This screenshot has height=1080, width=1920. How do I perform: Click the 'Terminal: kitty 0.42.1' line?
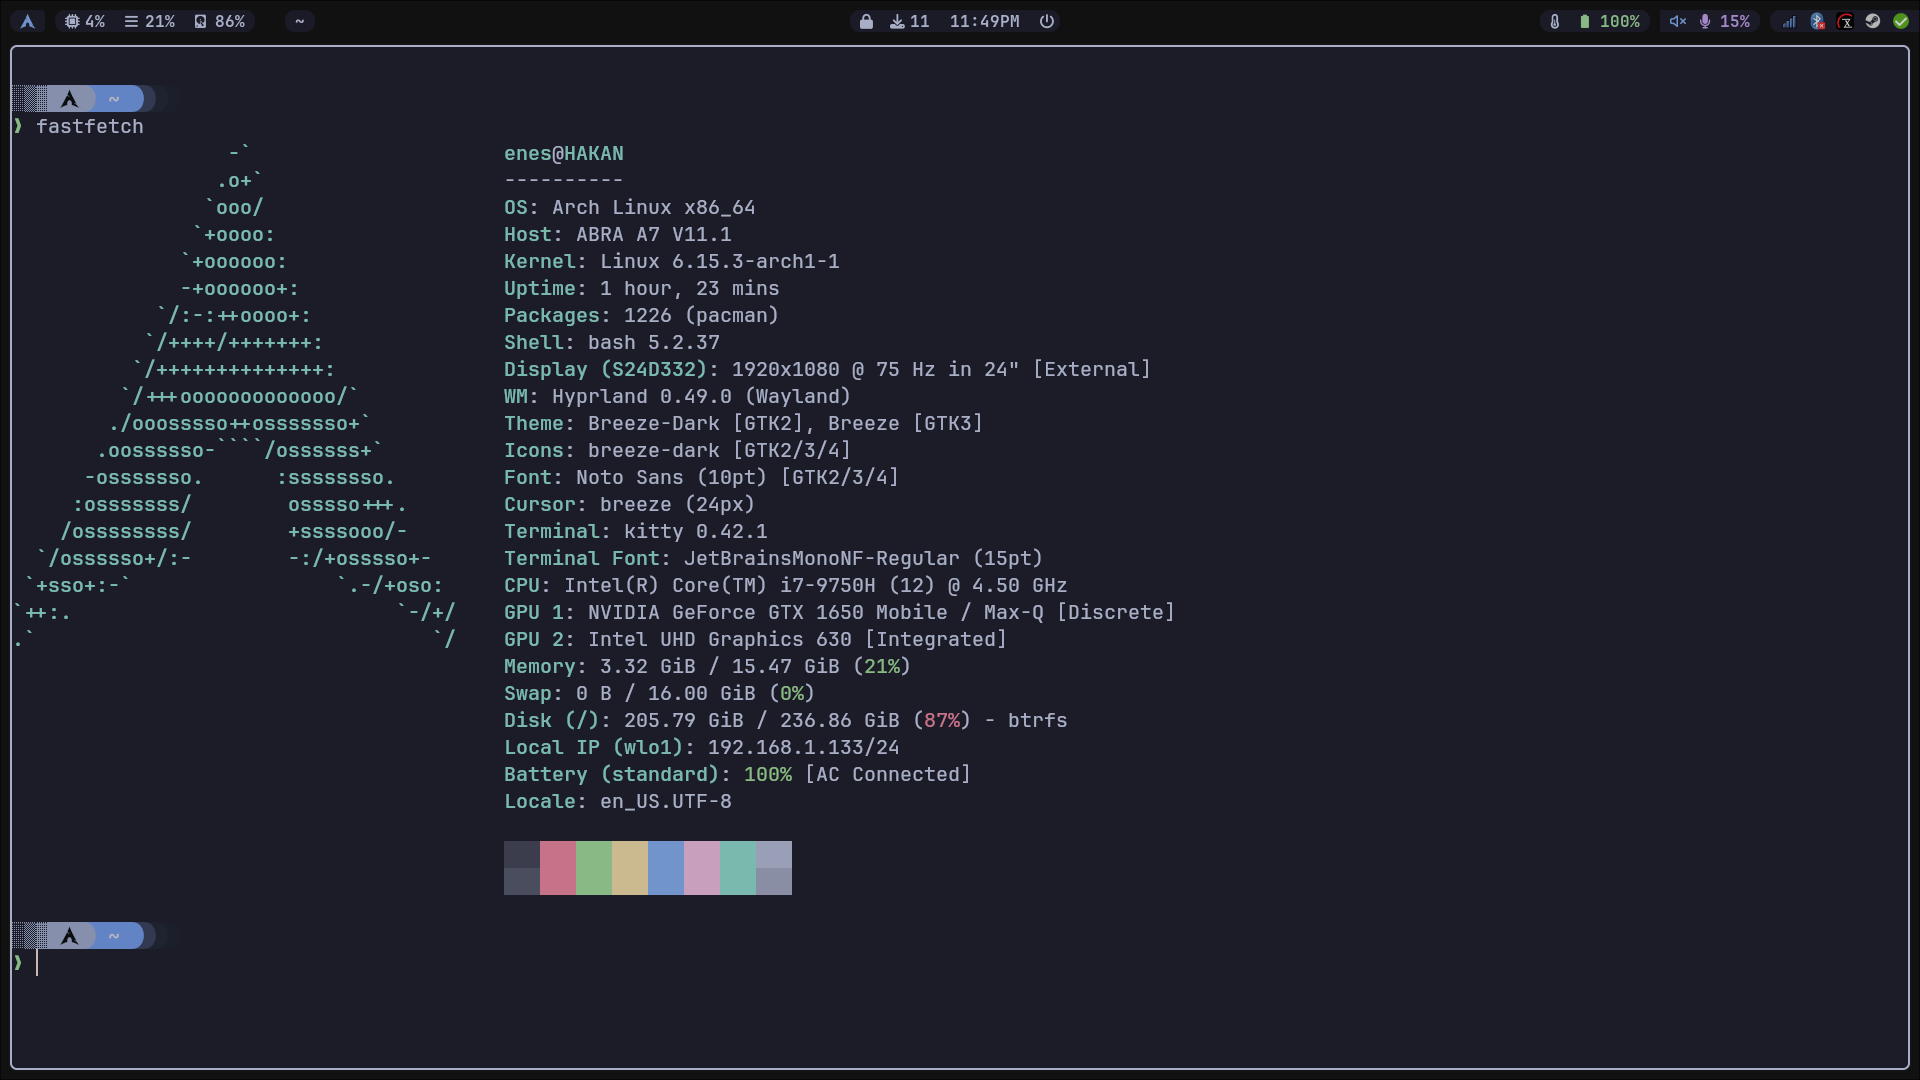pos(636,532)
